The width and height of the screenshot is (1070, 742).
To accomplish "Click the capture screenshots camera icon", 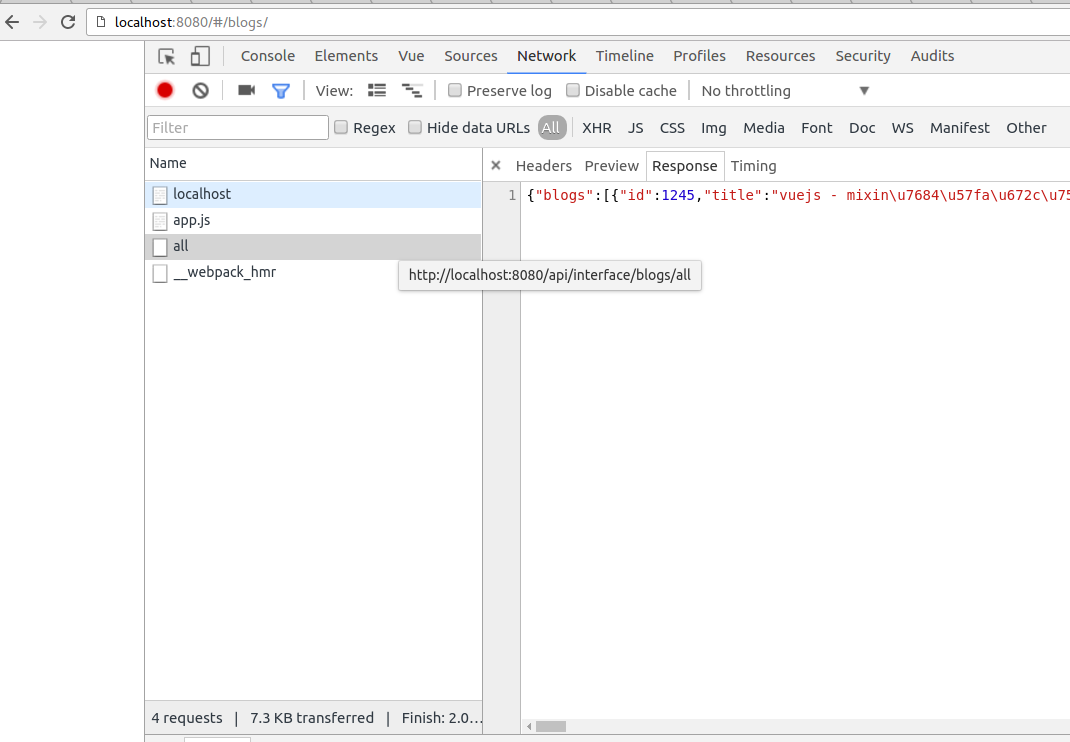I will coord(246,90).
